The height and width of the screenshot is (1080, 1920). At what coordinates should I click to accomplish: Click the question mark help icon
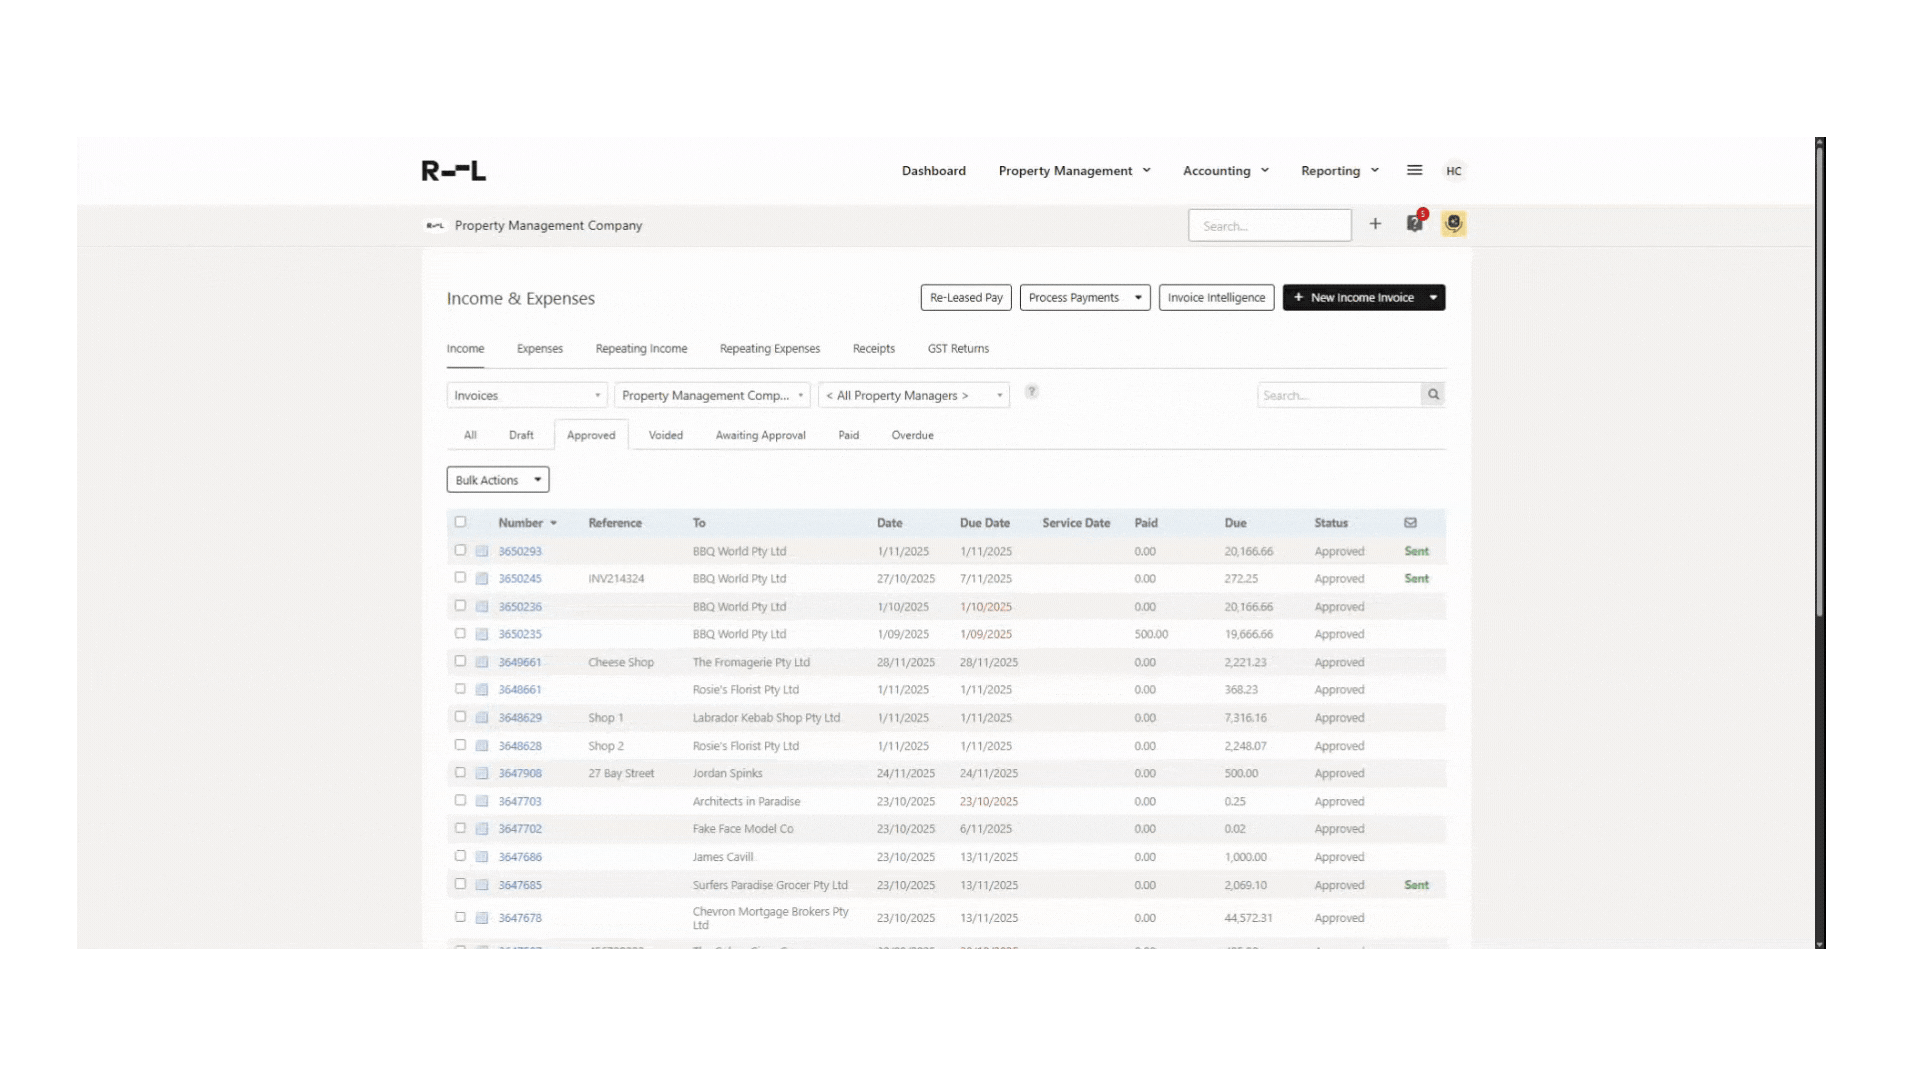(1032, 392)
